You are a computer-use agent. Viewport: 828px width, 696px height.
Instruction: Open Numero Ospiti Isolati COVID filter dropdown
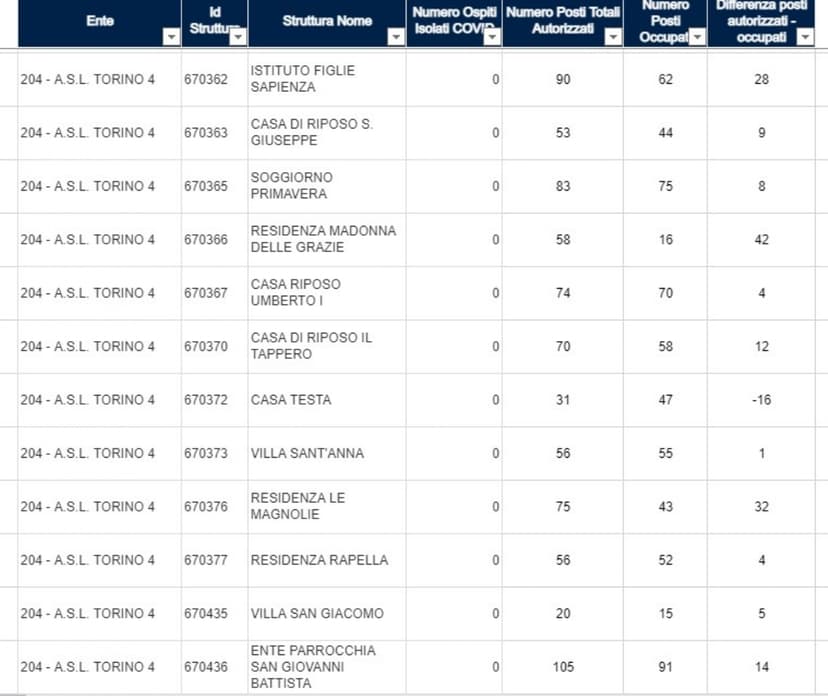coord(491,37)
